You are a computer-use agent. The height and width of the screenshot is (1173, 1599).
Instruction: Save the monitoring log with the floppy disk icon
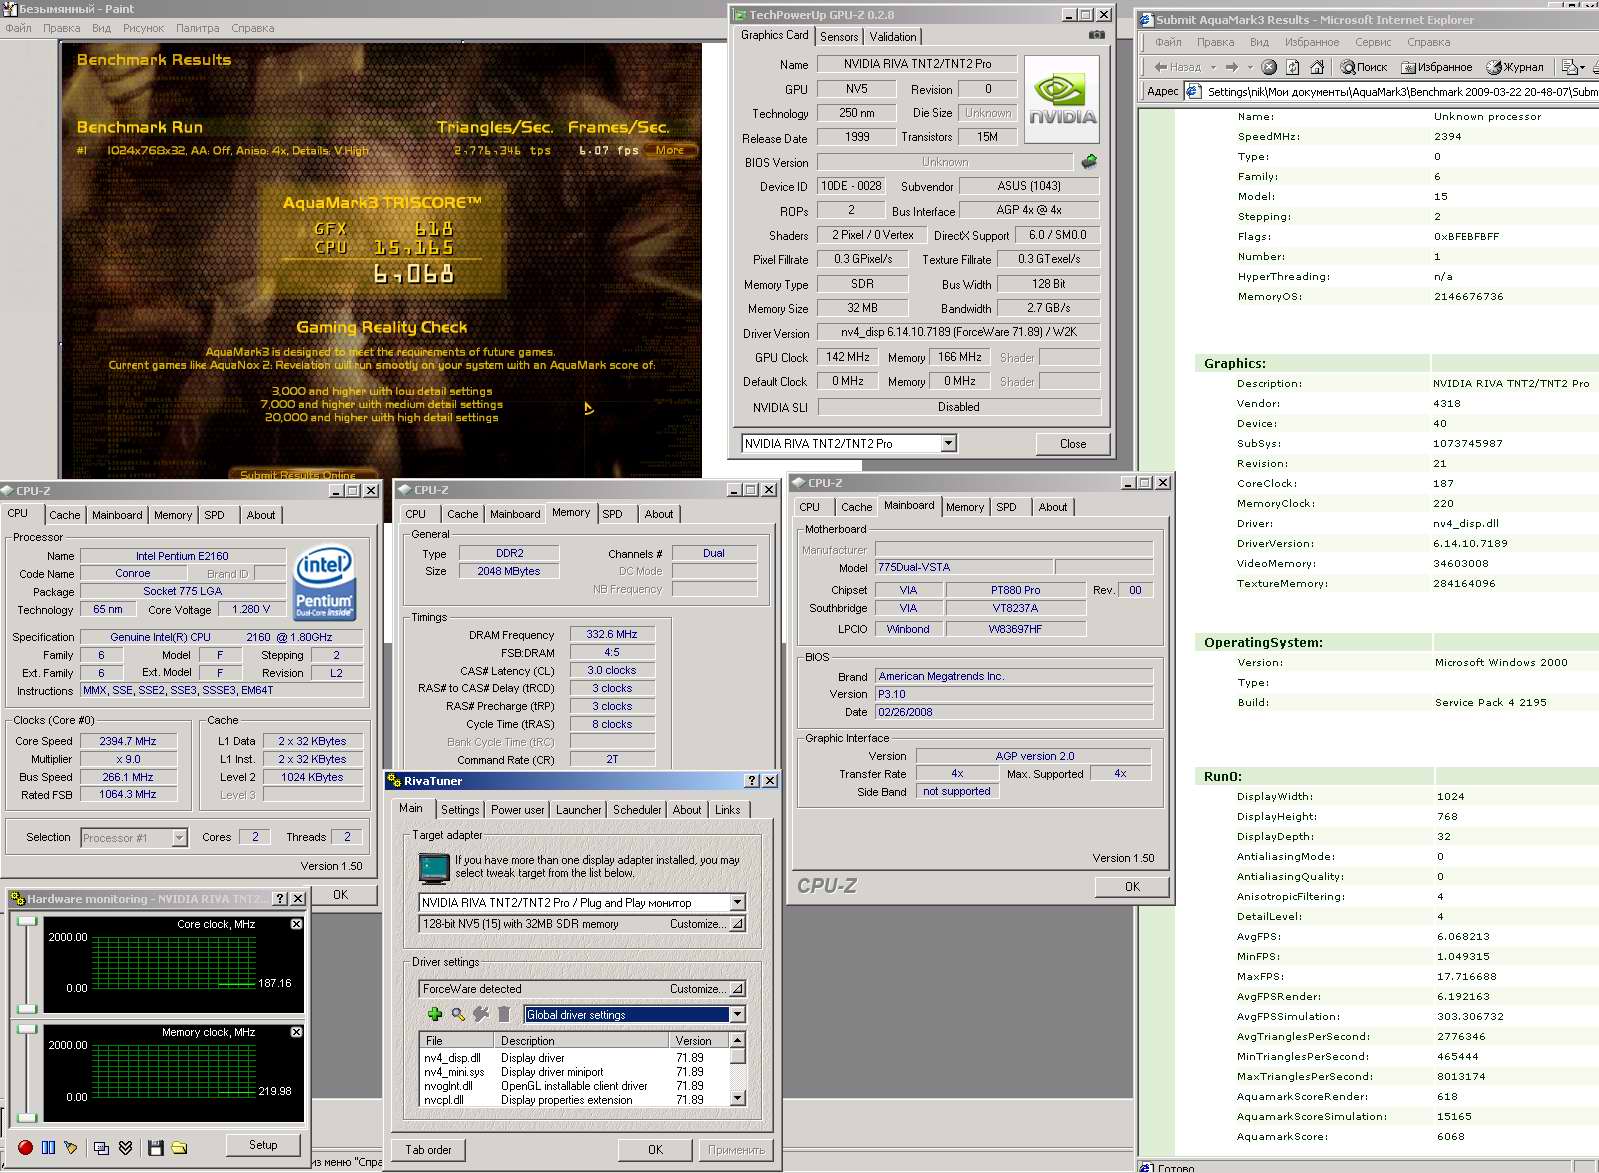point(155,1147)
